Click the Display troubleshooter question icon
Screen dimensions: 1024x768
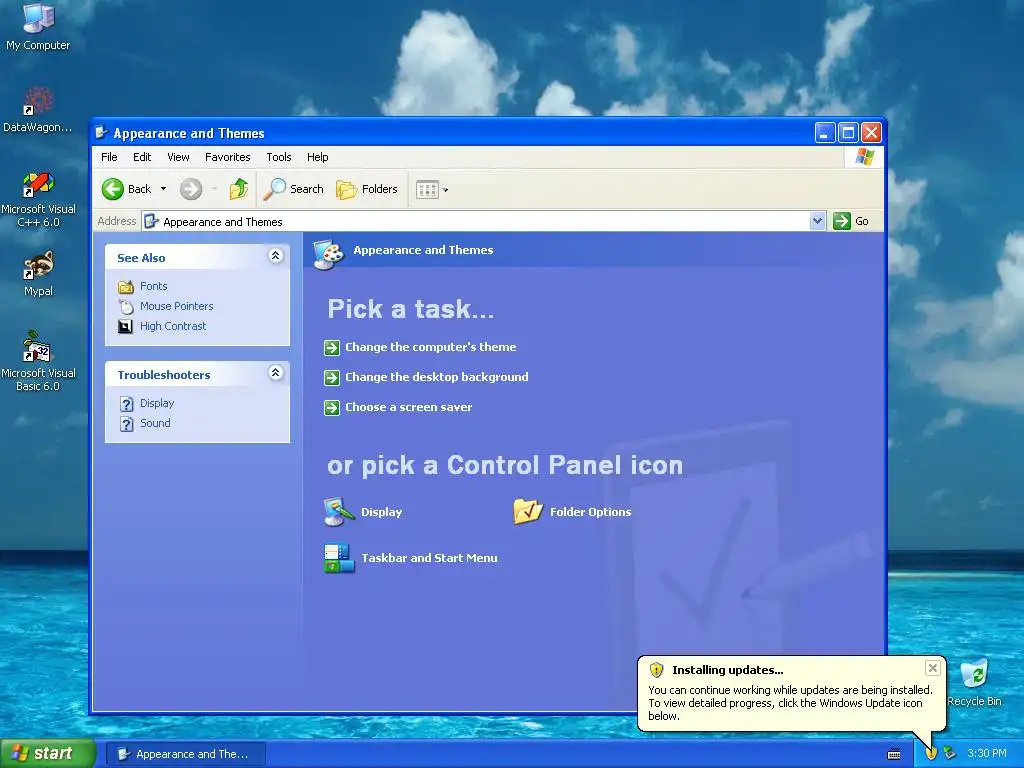pyautogui.click(x=127, y=404)
